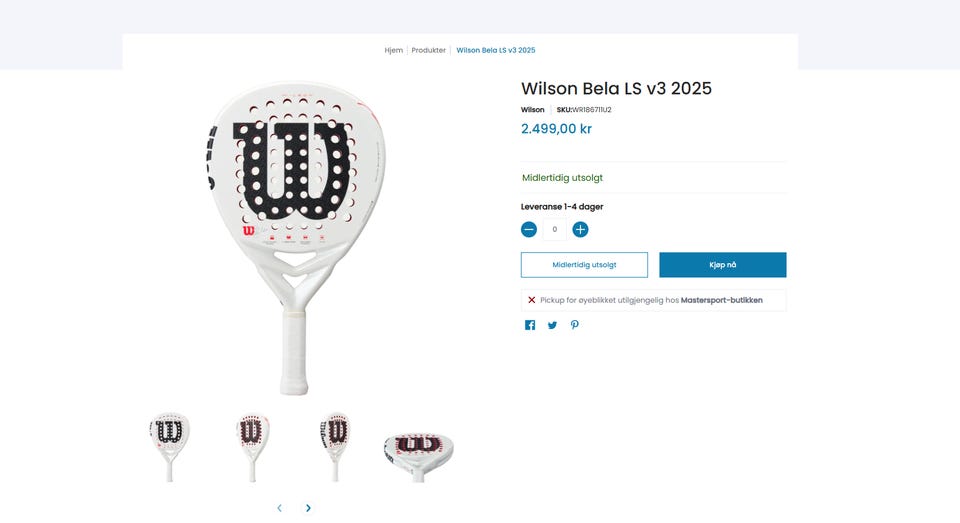Click the Wilson Bela LS v3 2025 breadcrumb
The height and width of the screenshot is (523, 960).
pos(496,50)
